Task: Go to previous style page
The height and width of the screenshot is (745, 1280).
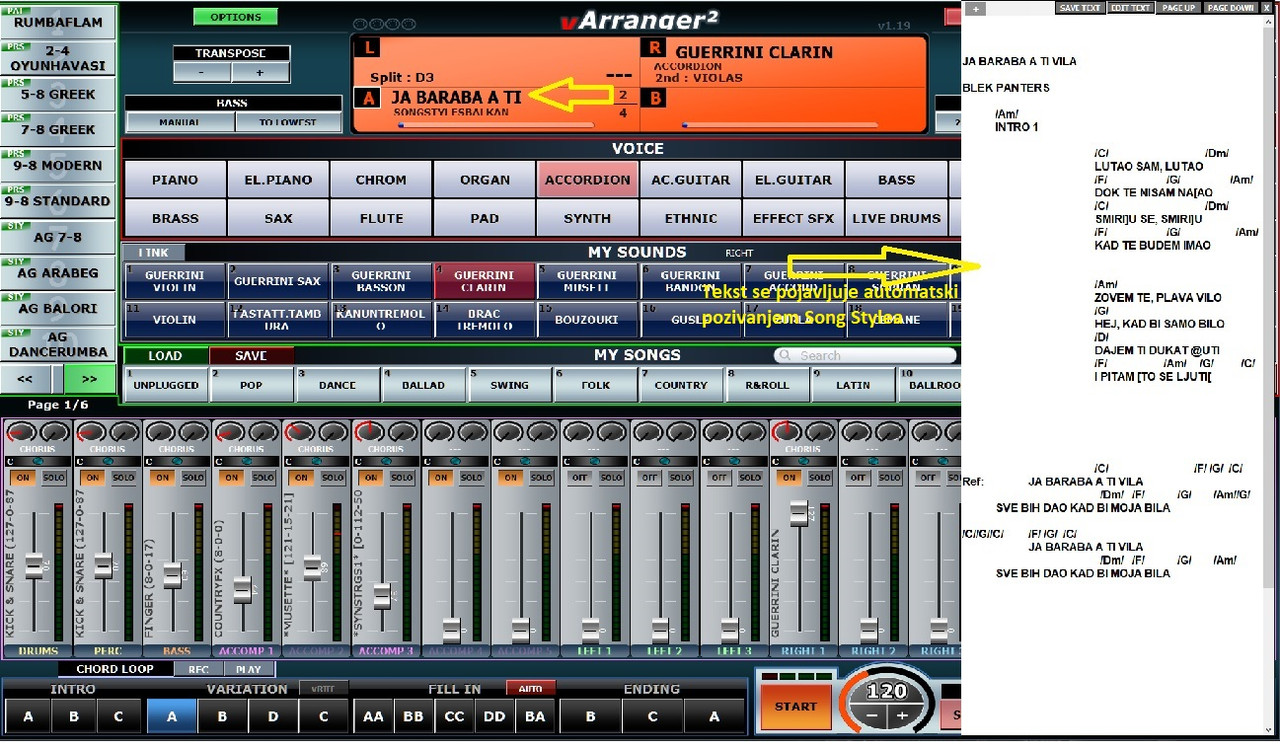Action: pos(28,379)
